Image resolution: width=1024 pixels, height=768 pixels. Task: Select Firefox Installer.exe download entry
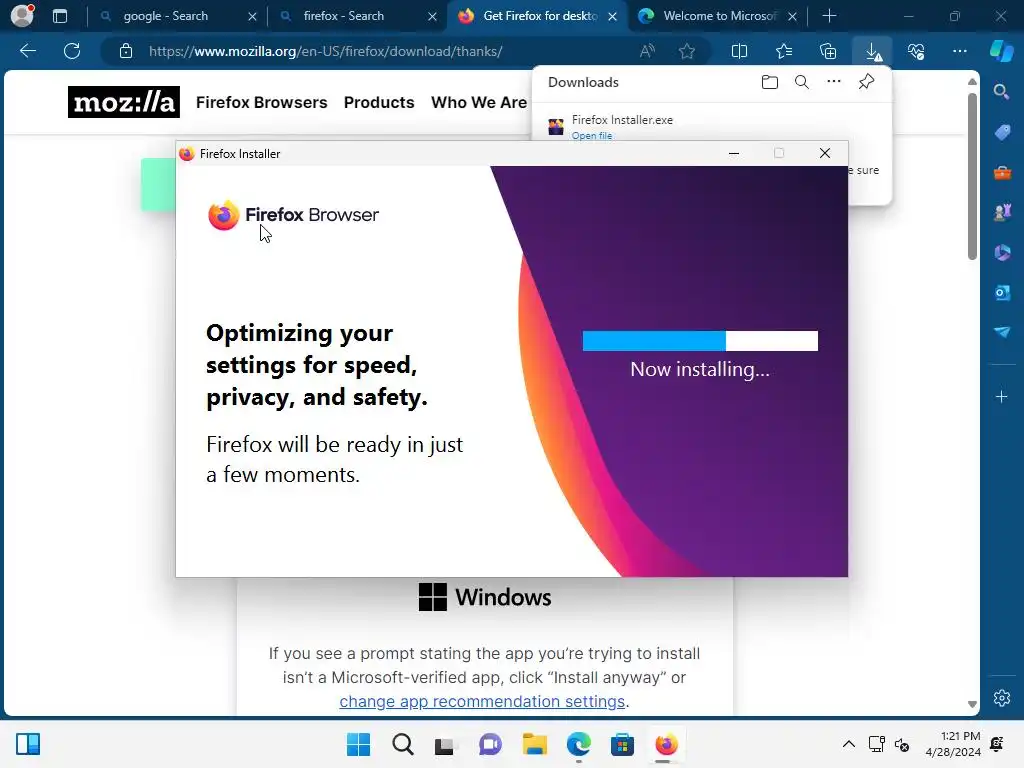(x=712, y=125)
